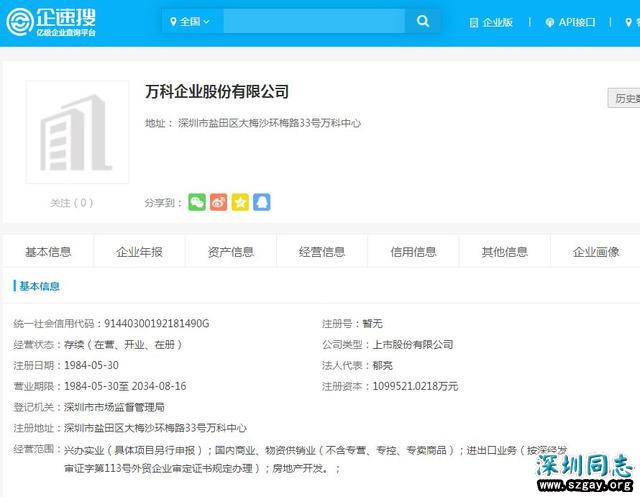
Task: Click credit code 91440300192181490G
Action: 157,324
